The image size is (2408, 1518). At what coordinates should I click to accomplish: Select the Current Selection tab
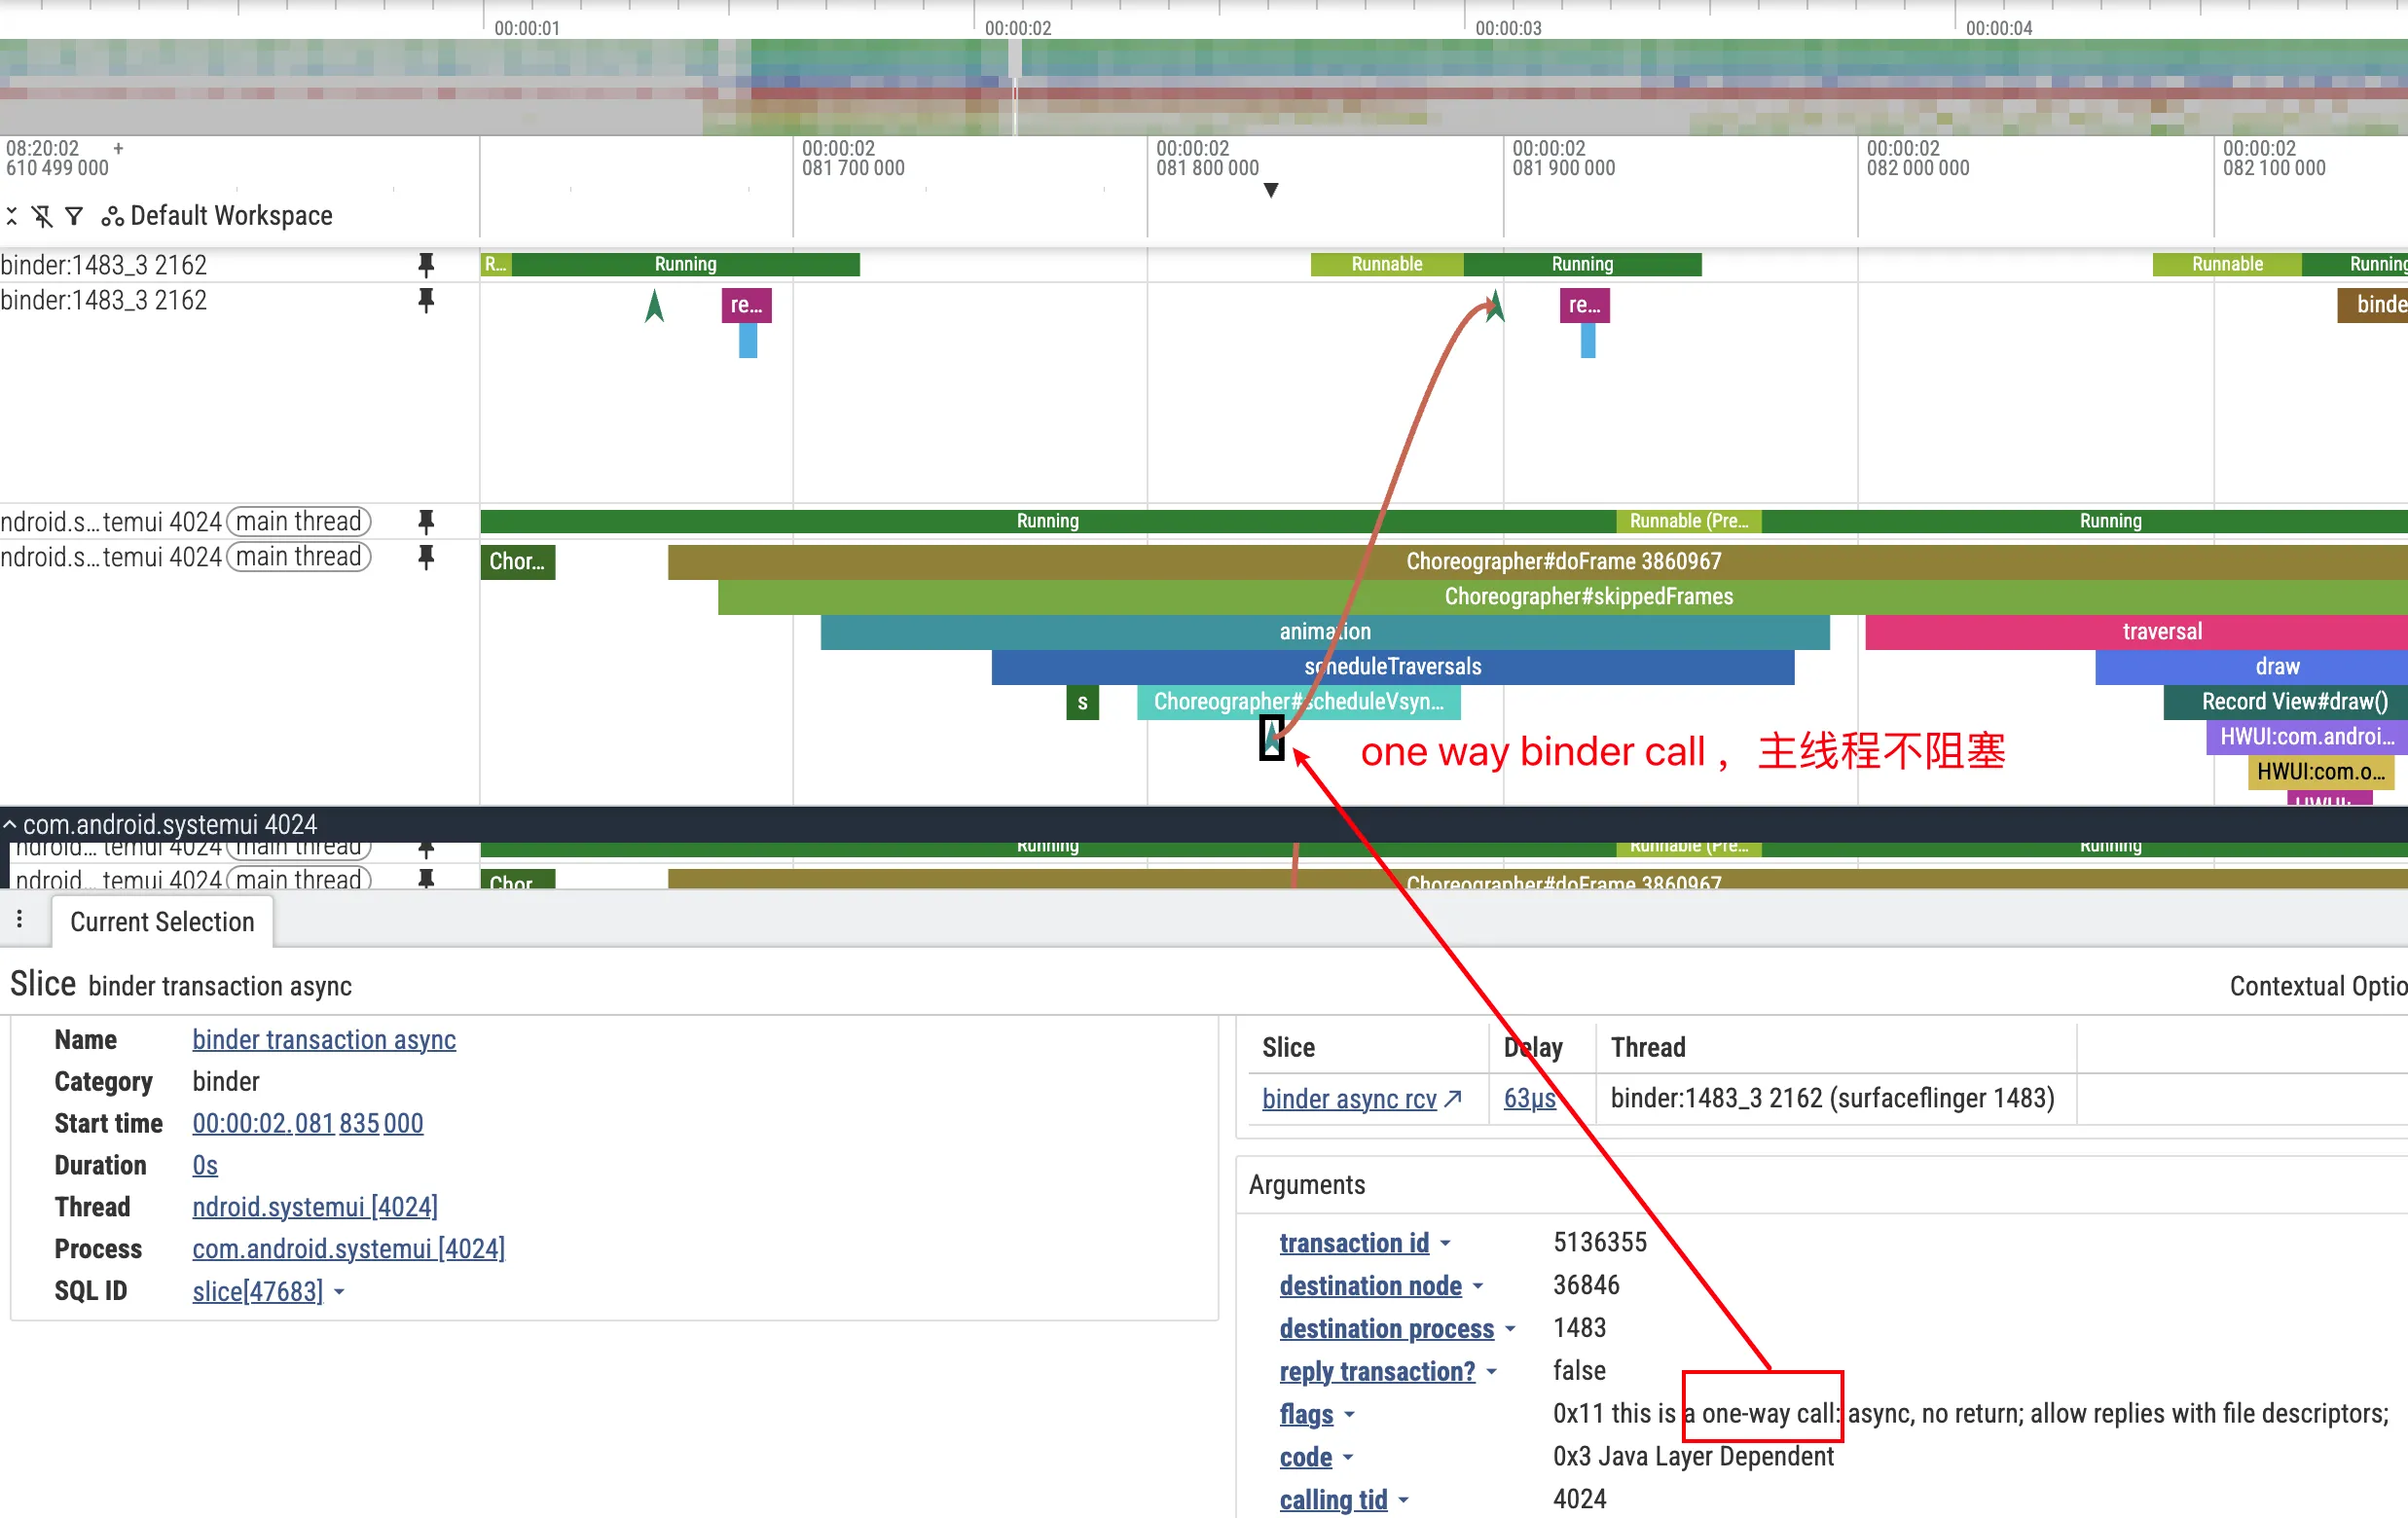pyautogui.click(x=162, y=922)
